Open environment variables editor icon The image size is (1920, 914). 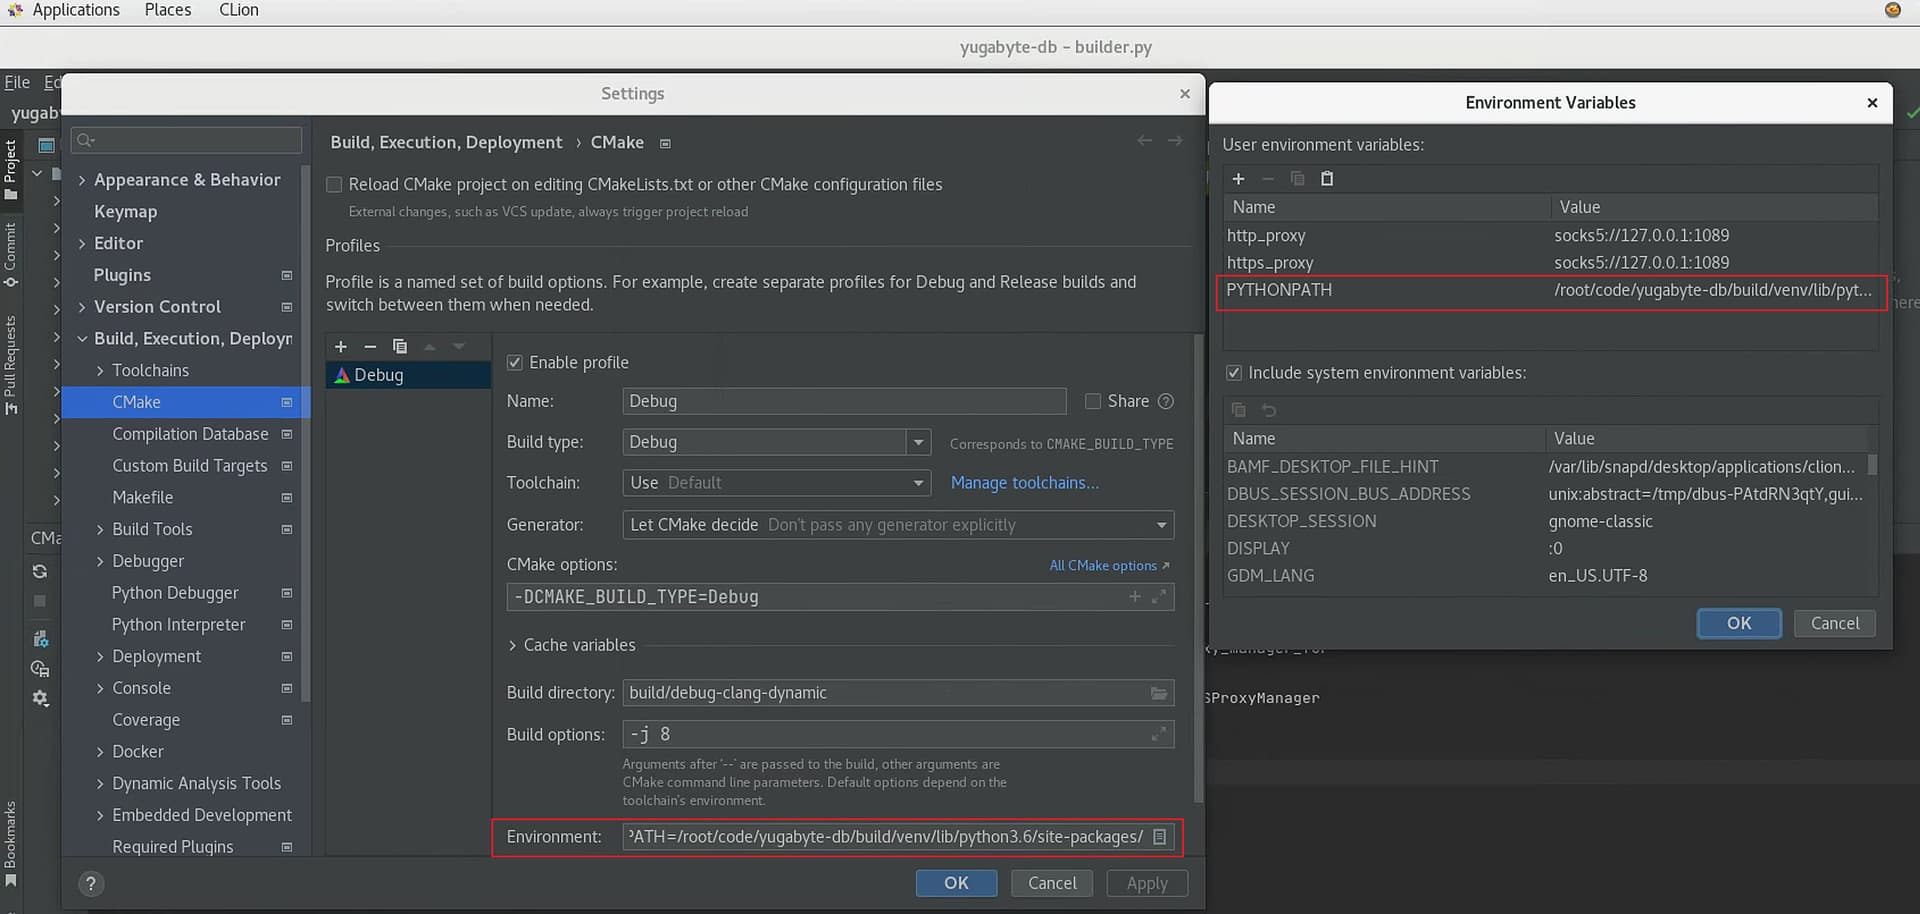click(x=1160, y=837)
